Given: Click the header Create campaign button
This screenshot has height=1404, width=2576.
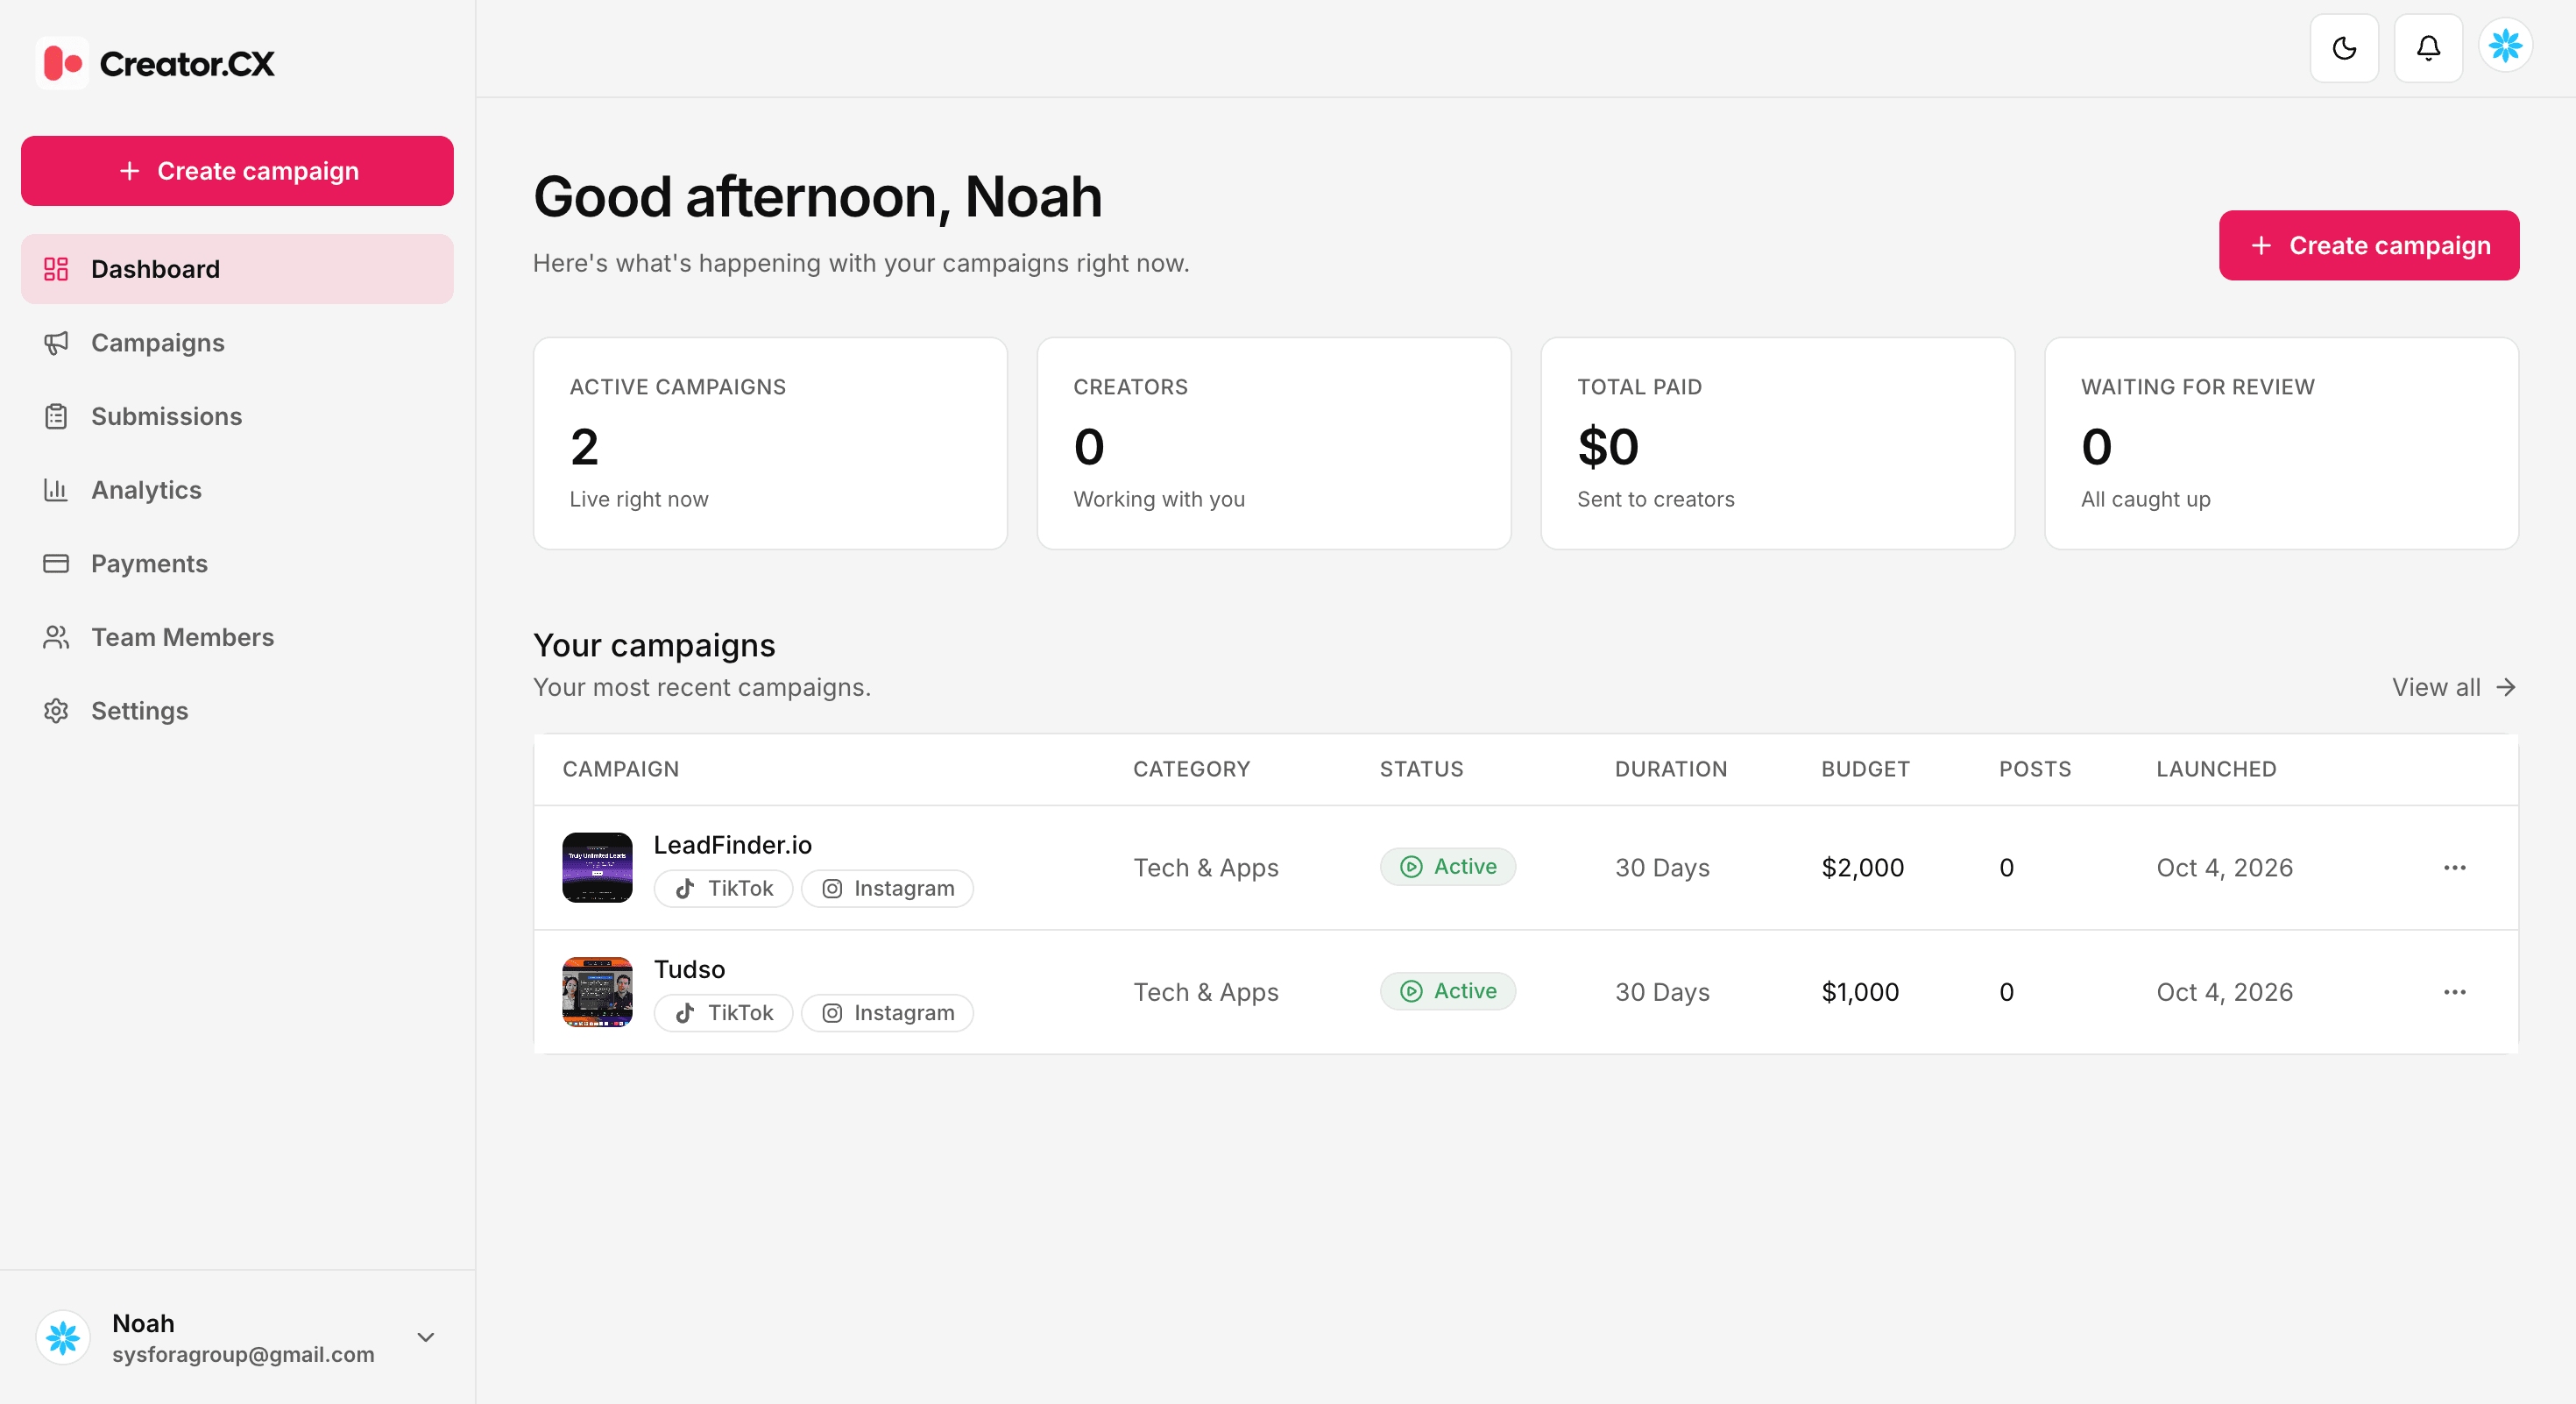Looking at the screenshot, I should 2368,245.
